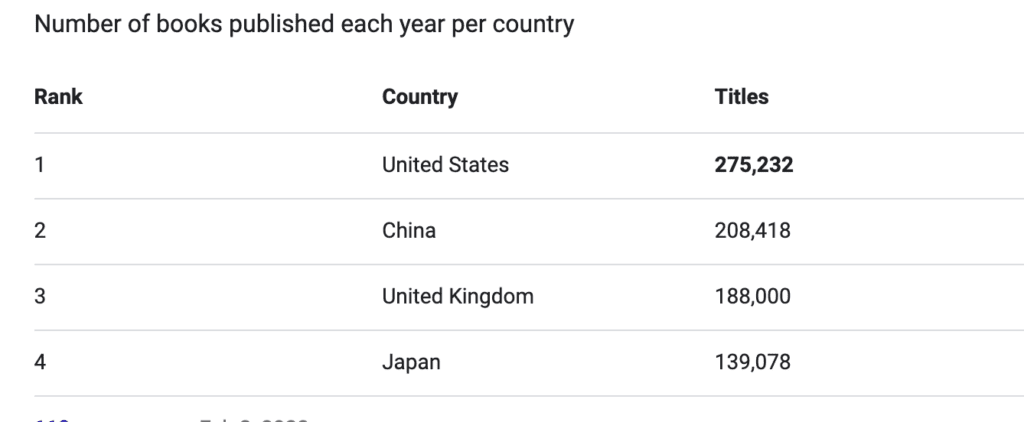
Task: Click the bold 275,232 titles value
Action: coord(754,165)
